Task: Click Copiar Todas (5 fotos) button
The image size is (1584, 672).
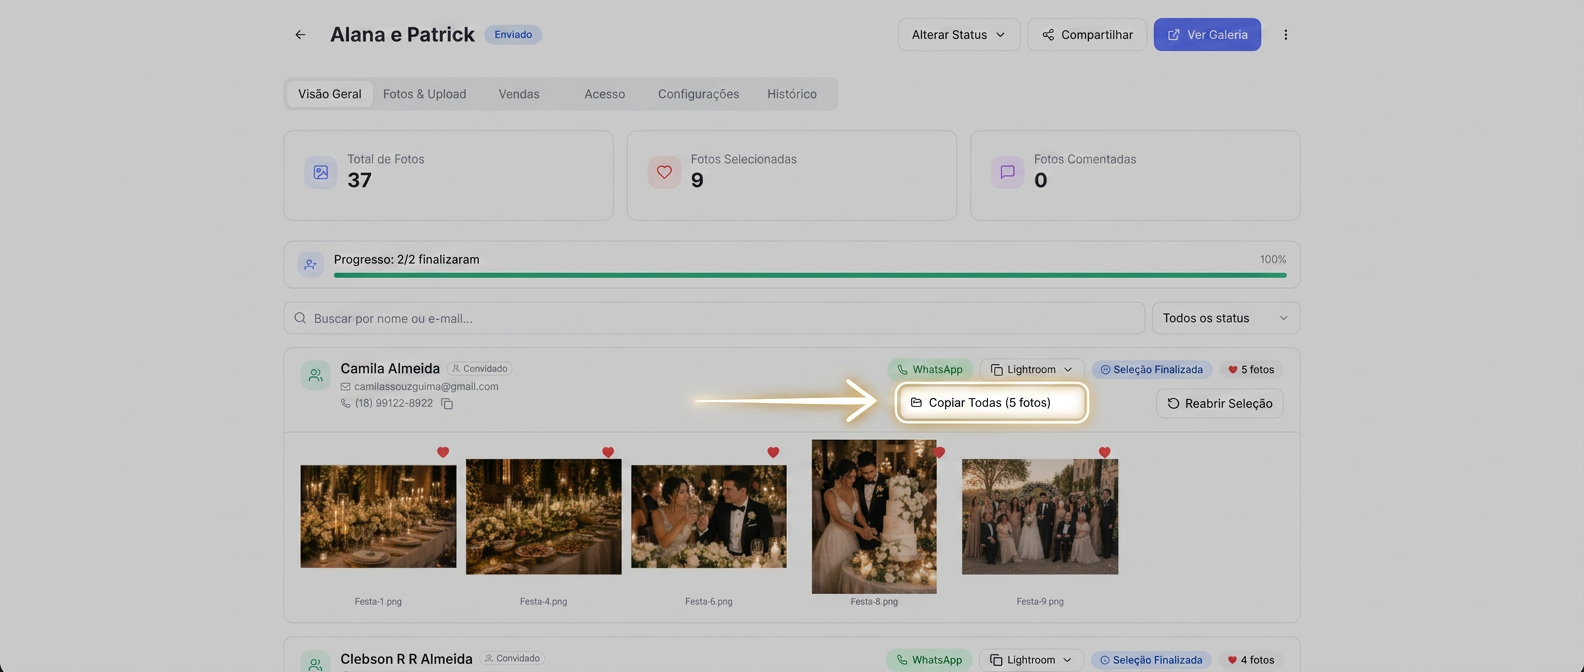Action: 991,403
